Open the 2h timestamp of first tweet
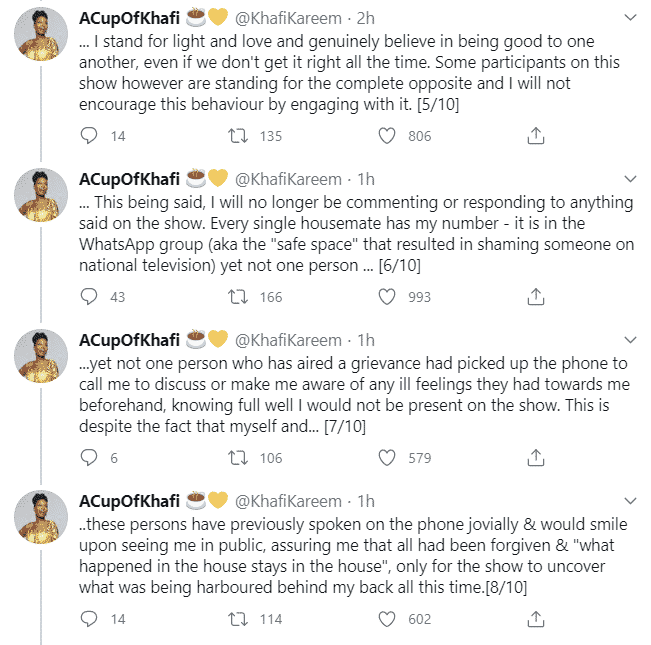 click(365, 18)
